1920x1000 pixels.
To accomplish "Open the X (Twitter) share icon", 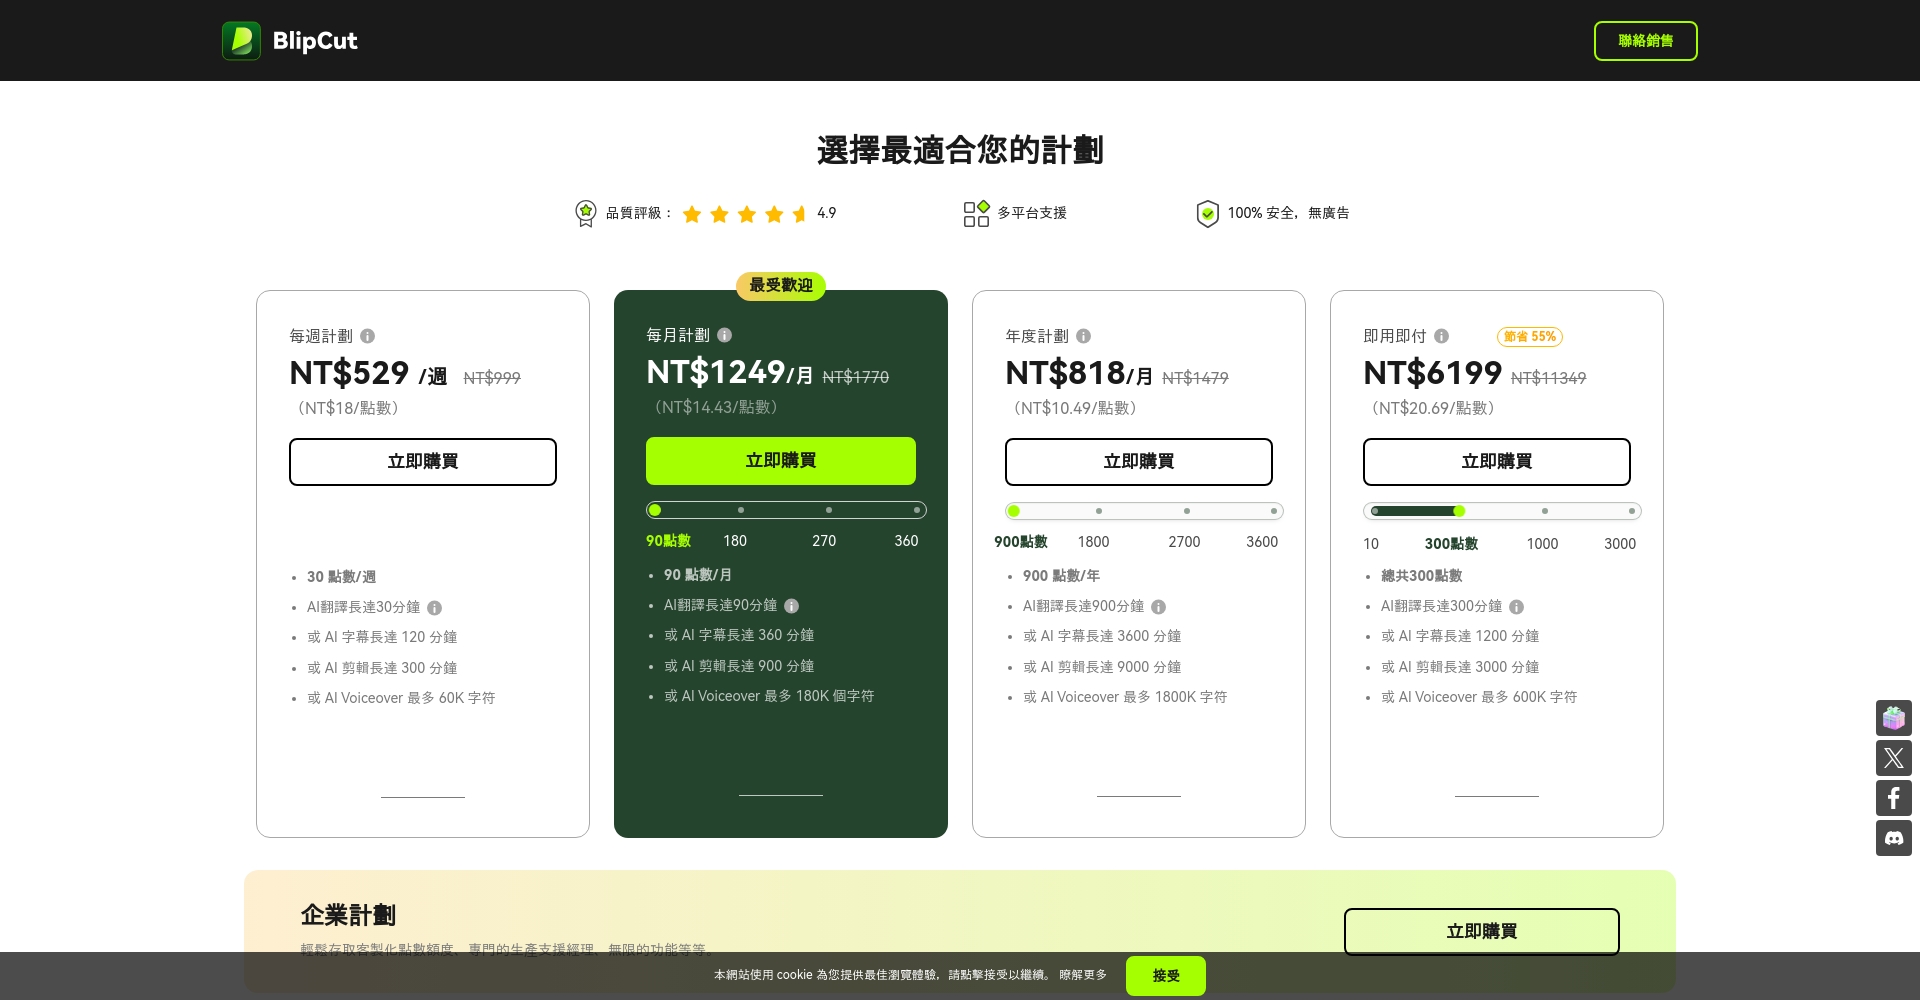I will 1893,758.
